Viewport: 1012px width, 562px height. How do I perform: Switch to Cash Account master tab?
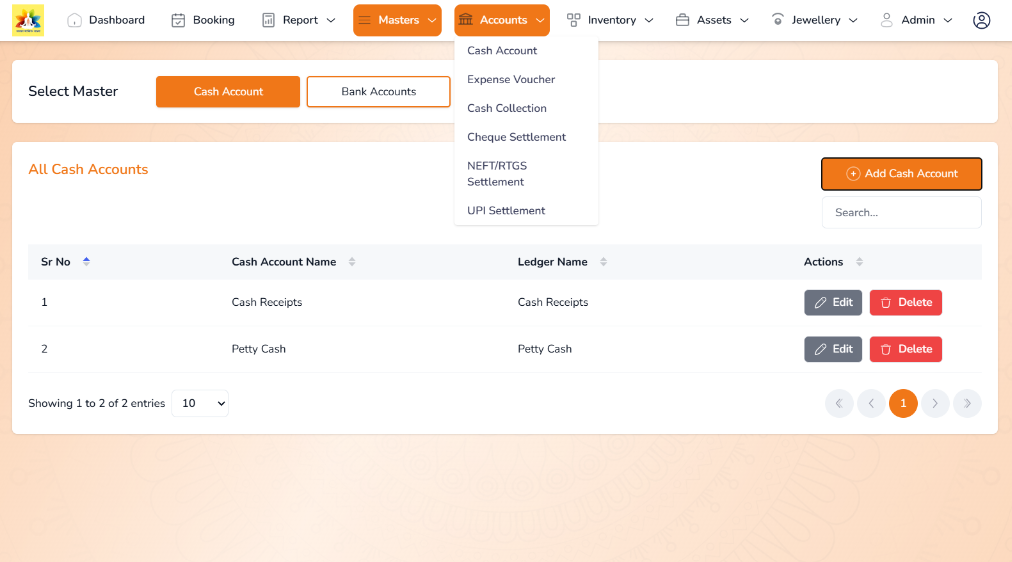point(228,92)
